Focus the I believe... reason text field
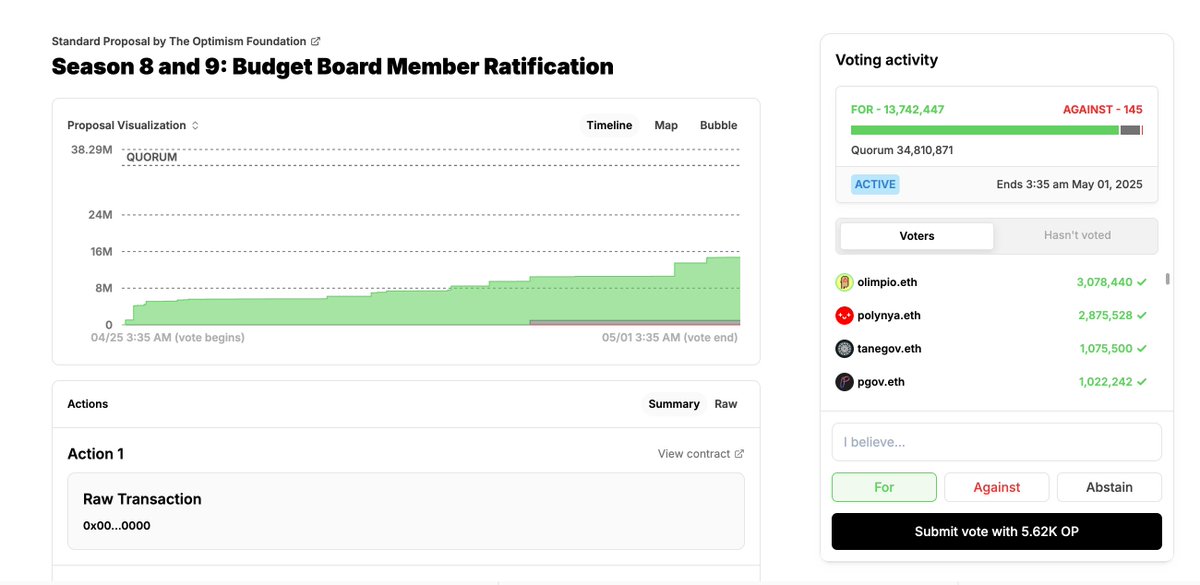This screenshot has width=1200, height=585. click(x=997, y=442)
